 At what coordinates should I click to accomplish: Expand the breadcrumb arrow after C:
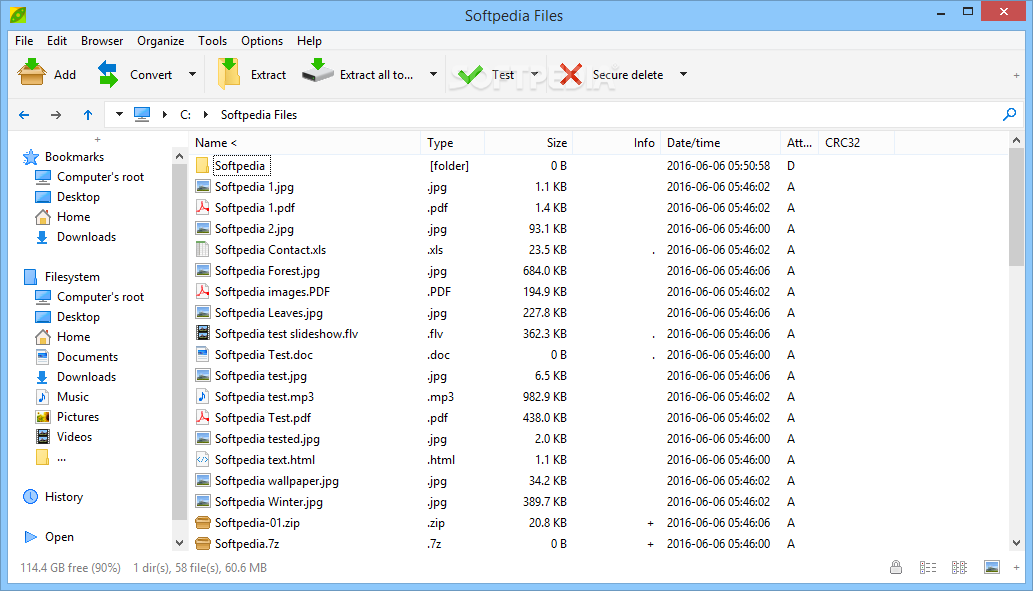point(206,115)
